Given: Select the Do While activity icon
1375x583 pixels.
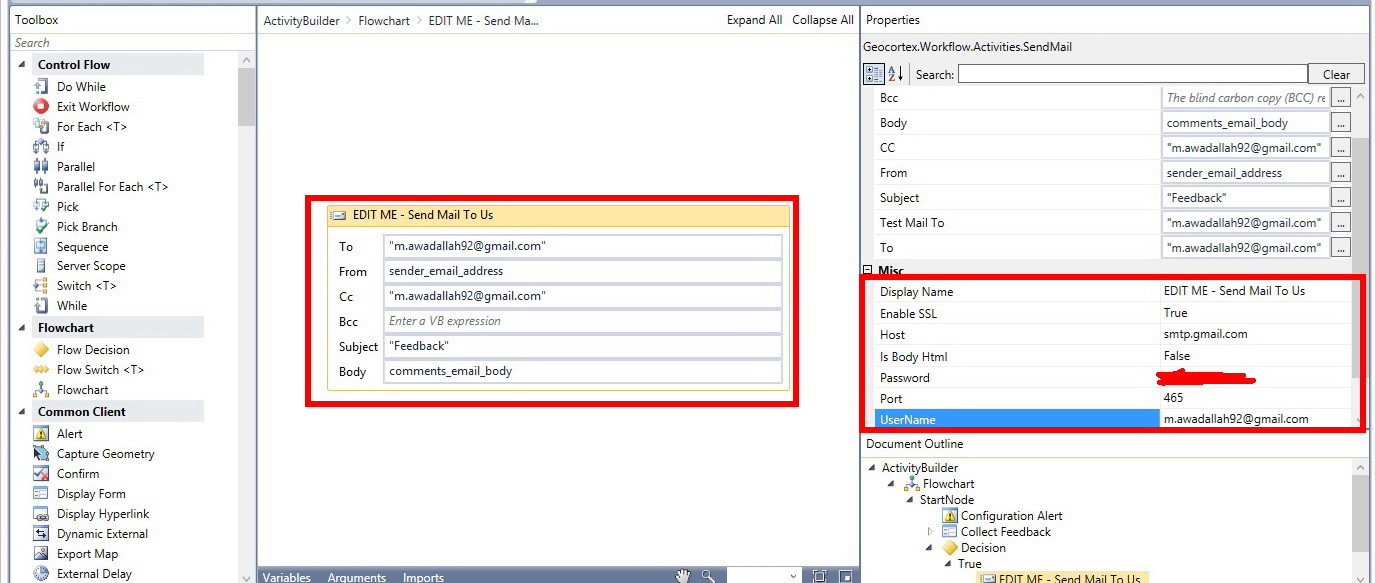Looking at the screenshot, I should [41, 87].
